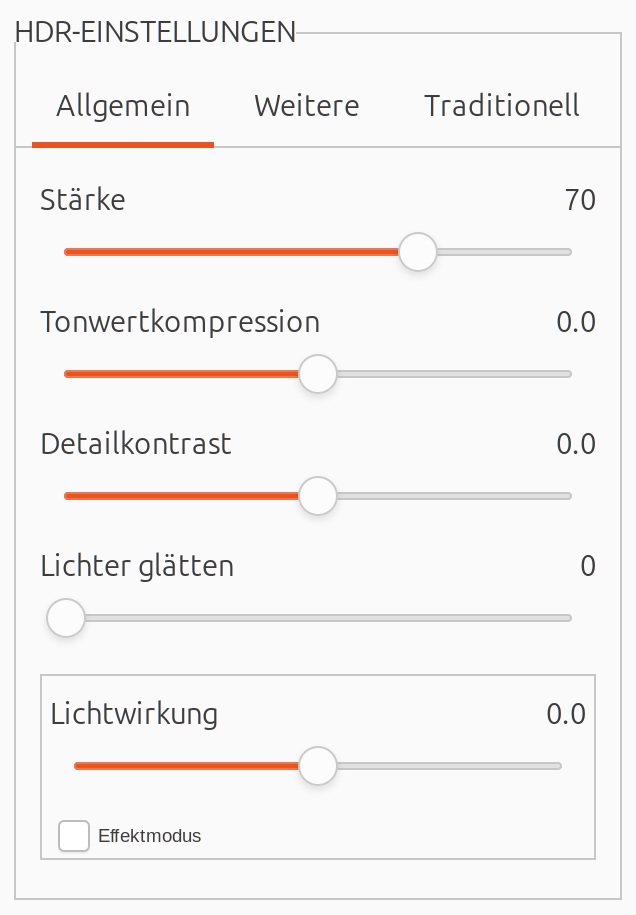Click the Lichtwirkung value field
This screenshot has width=636, height=915.
(566, 714)
